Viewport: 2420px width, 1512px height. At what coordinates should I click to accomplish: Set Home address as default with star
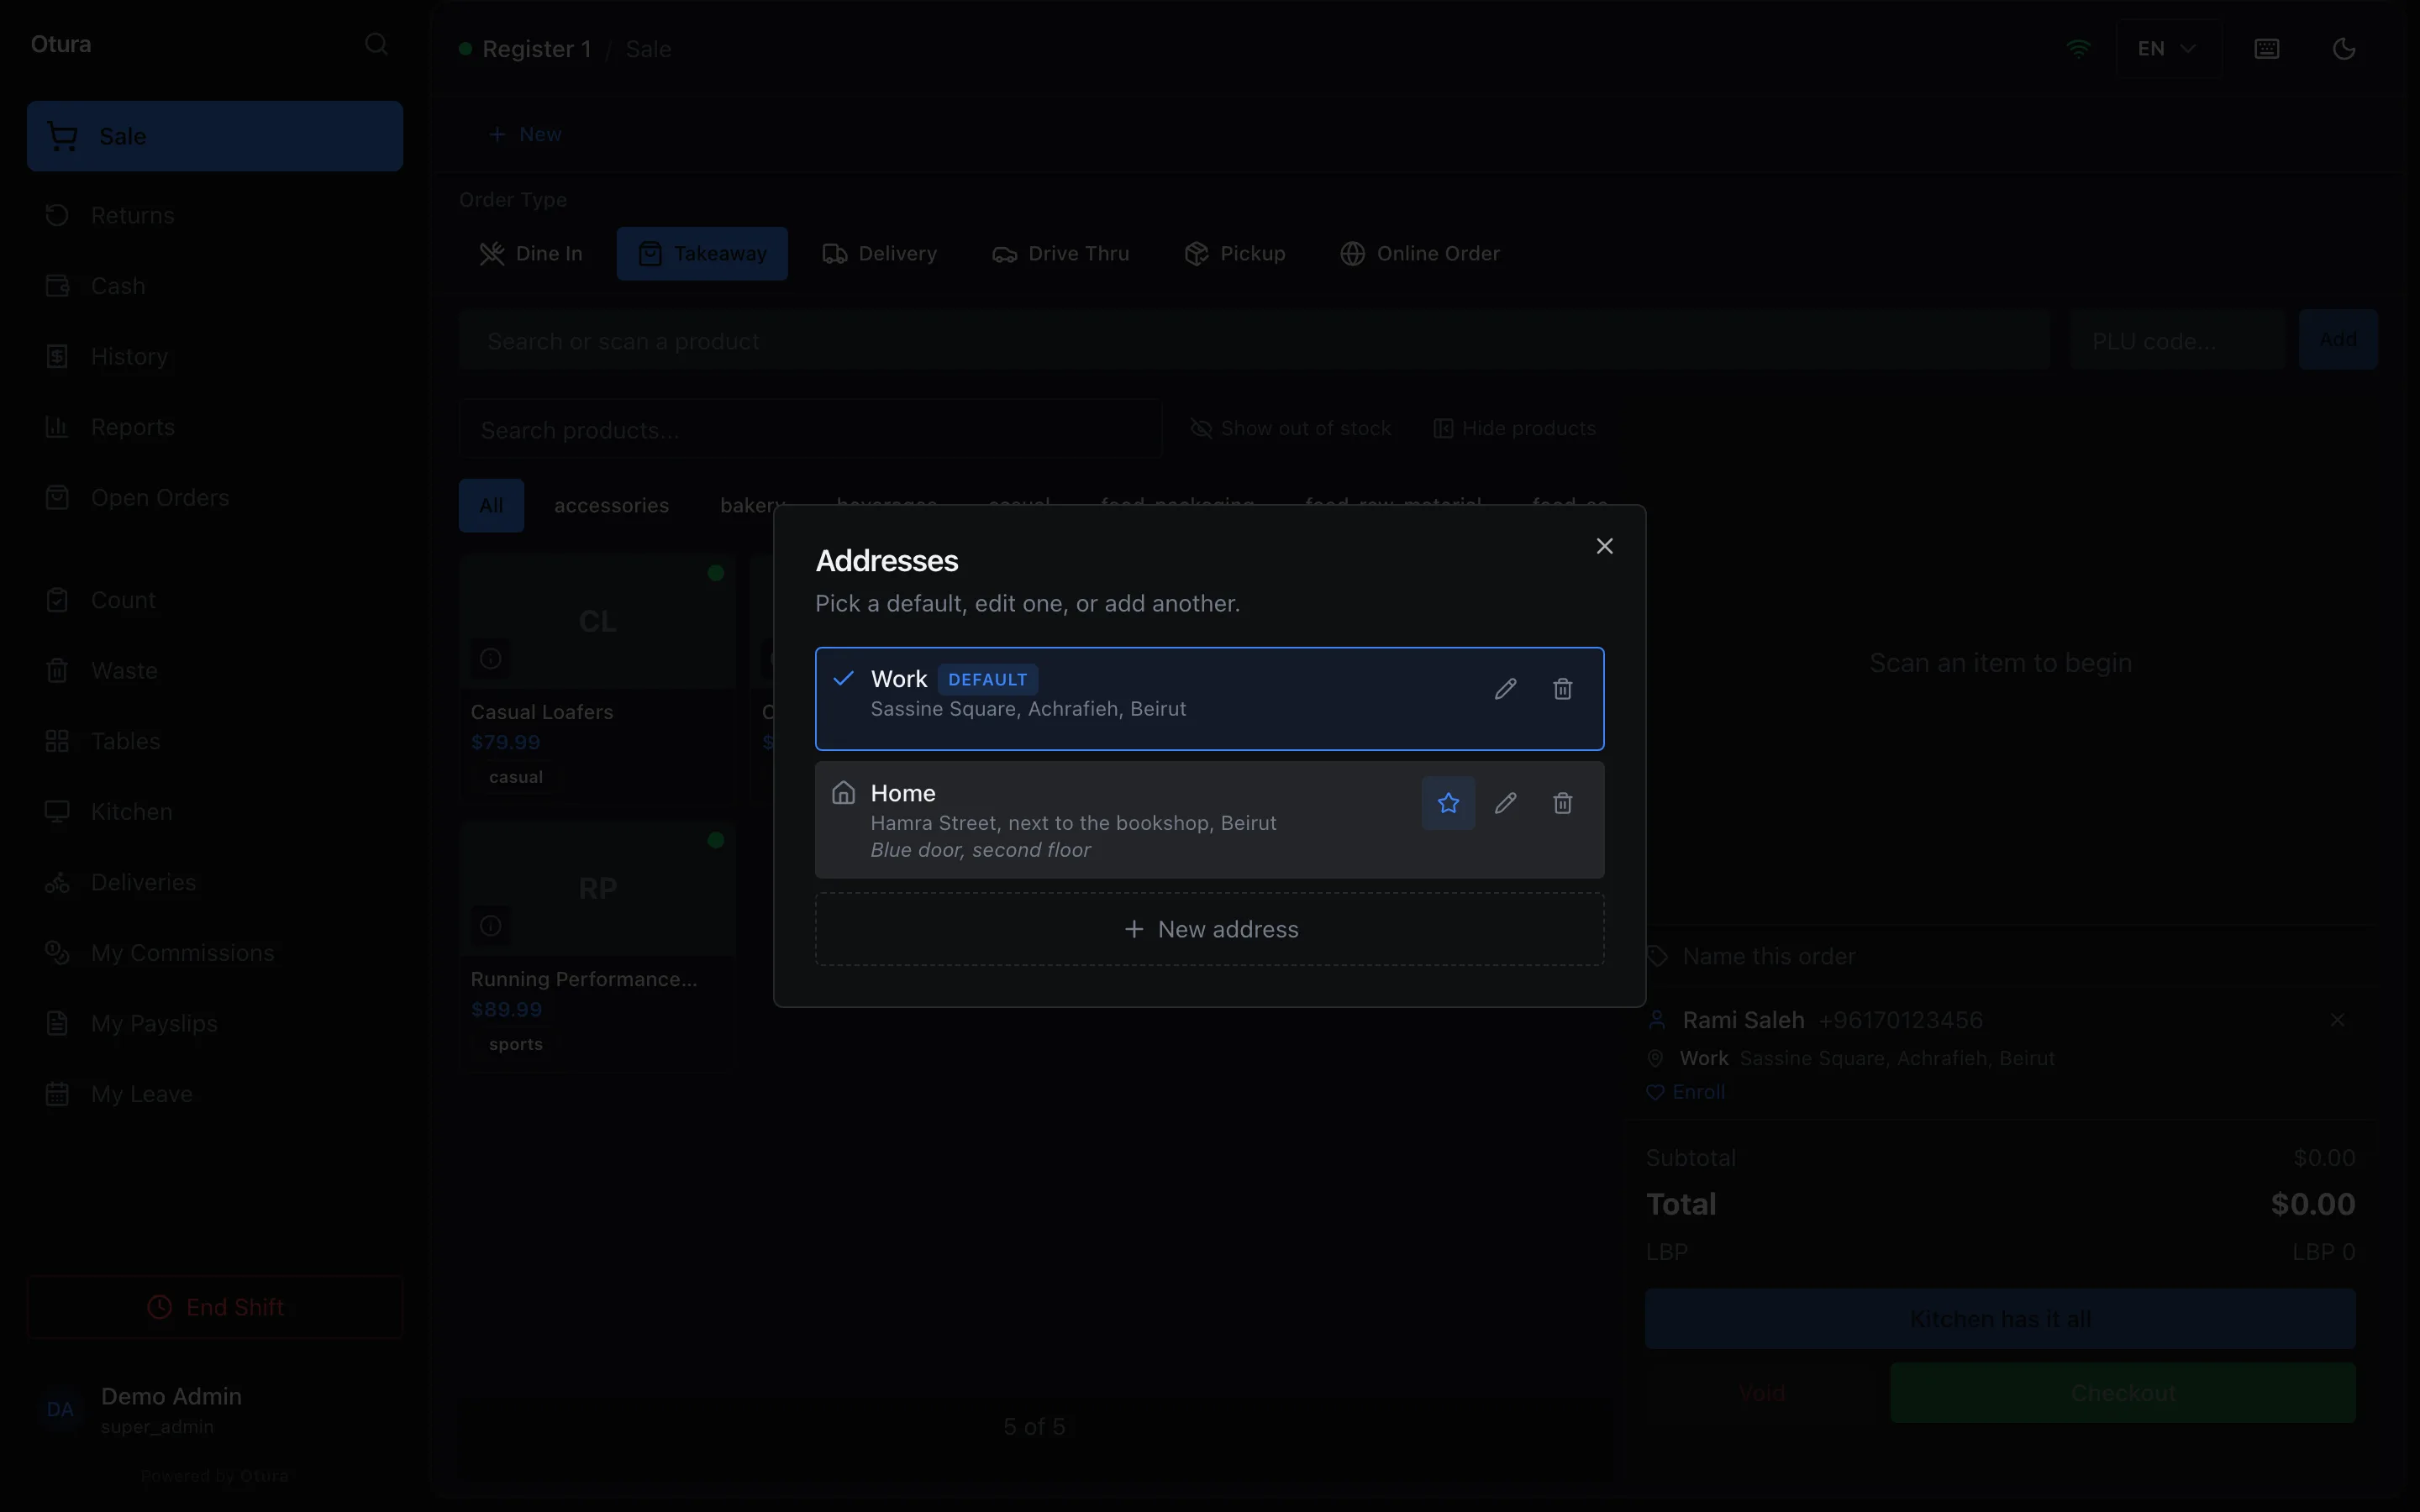(x=1448, y=803)
